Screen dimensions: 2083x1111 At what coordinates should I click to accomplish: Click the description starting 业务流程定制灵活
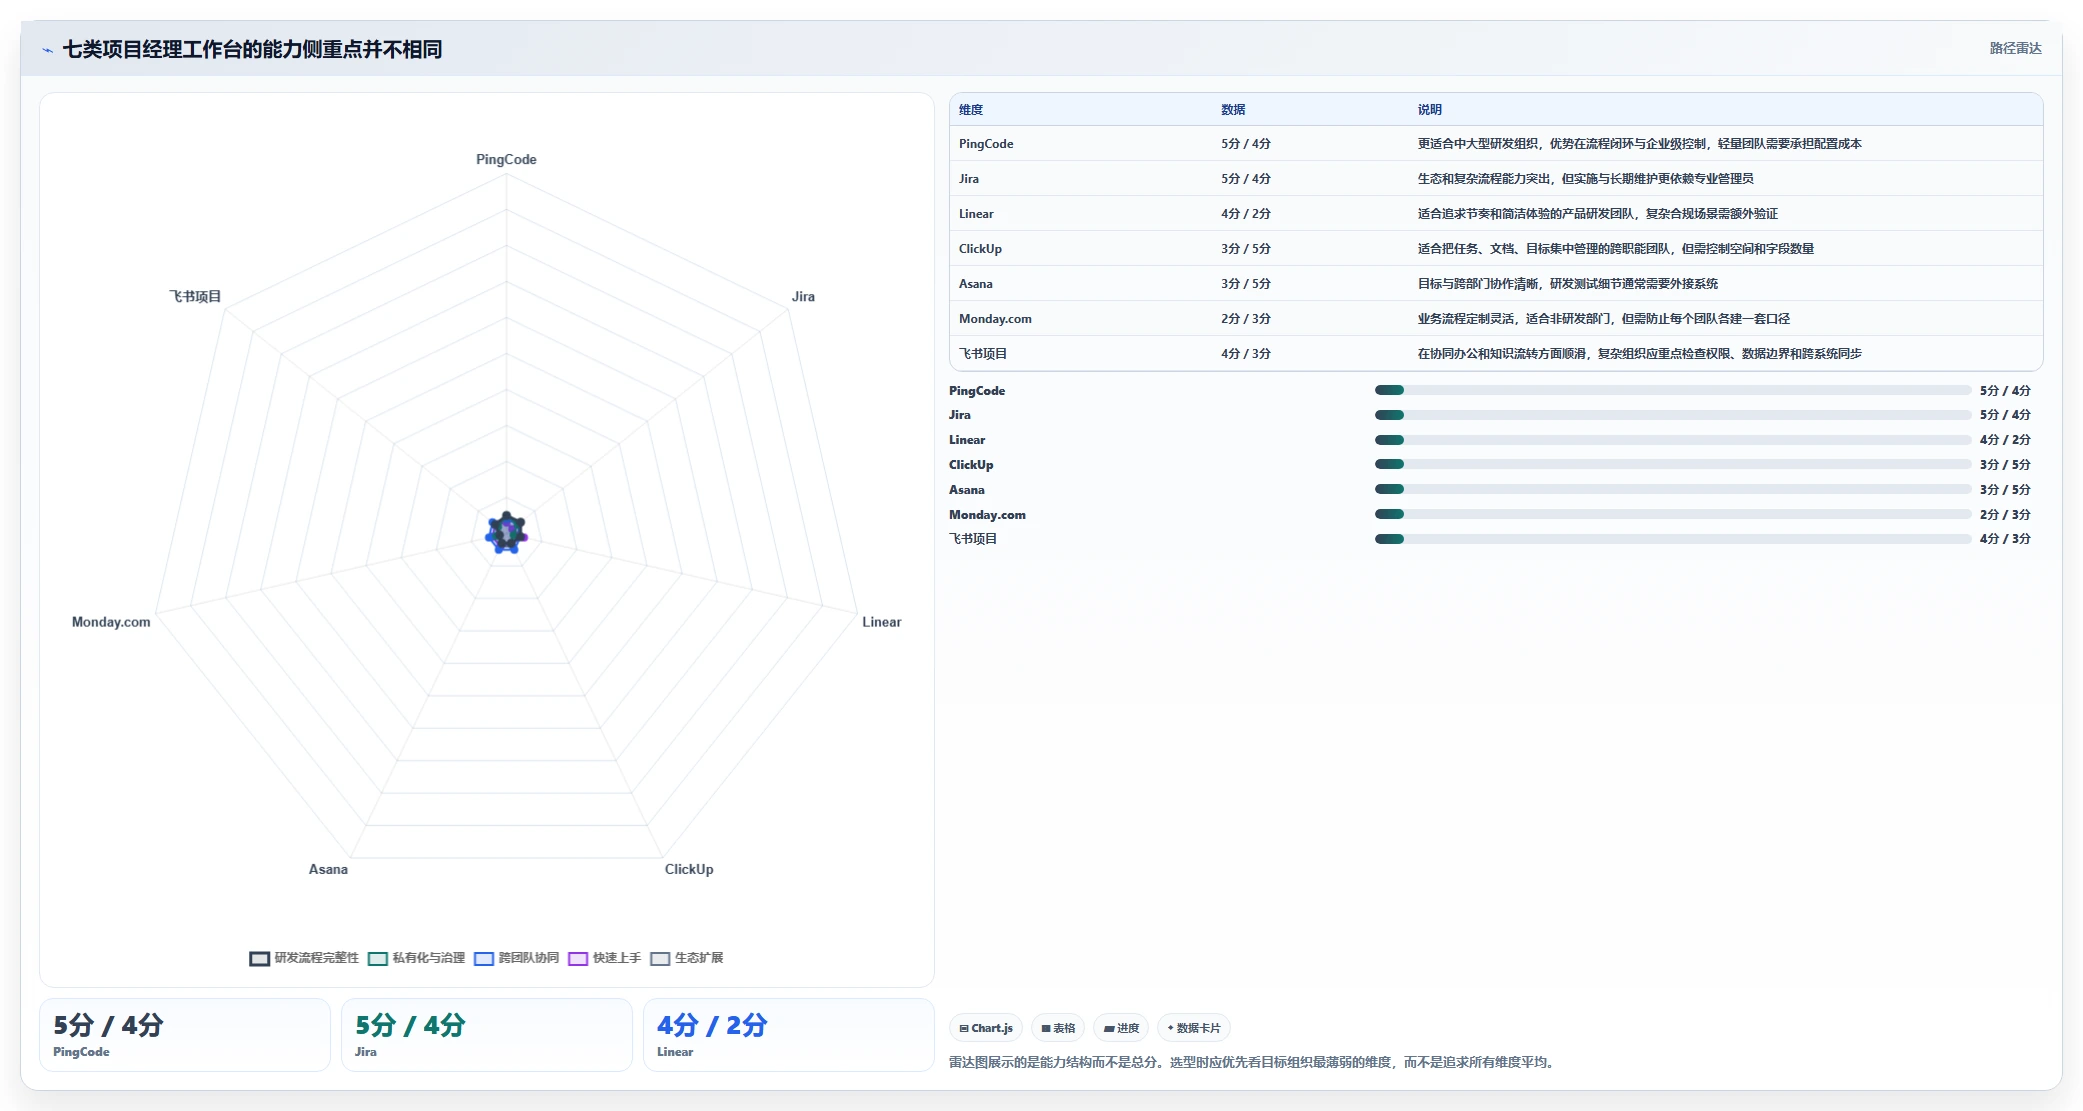1603,319
